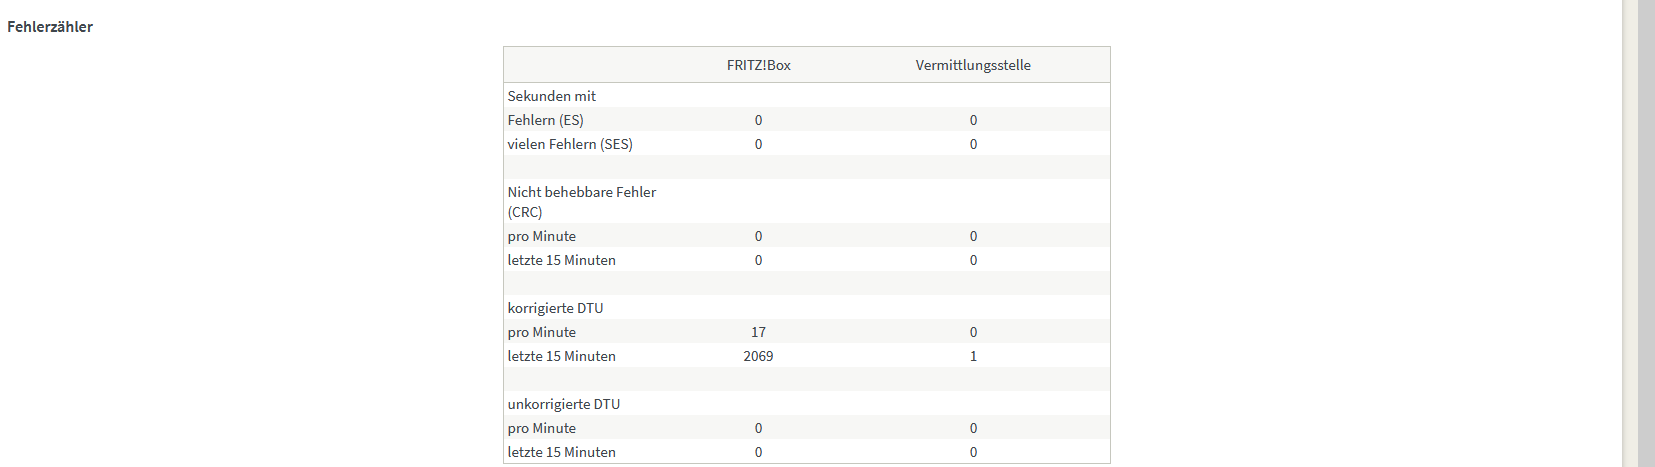Image resolution: width=1655 pixels, height=467 pixels.
Task: Click letzte 15 Minuten under unkorrigierte DTU
Action: 561,452
